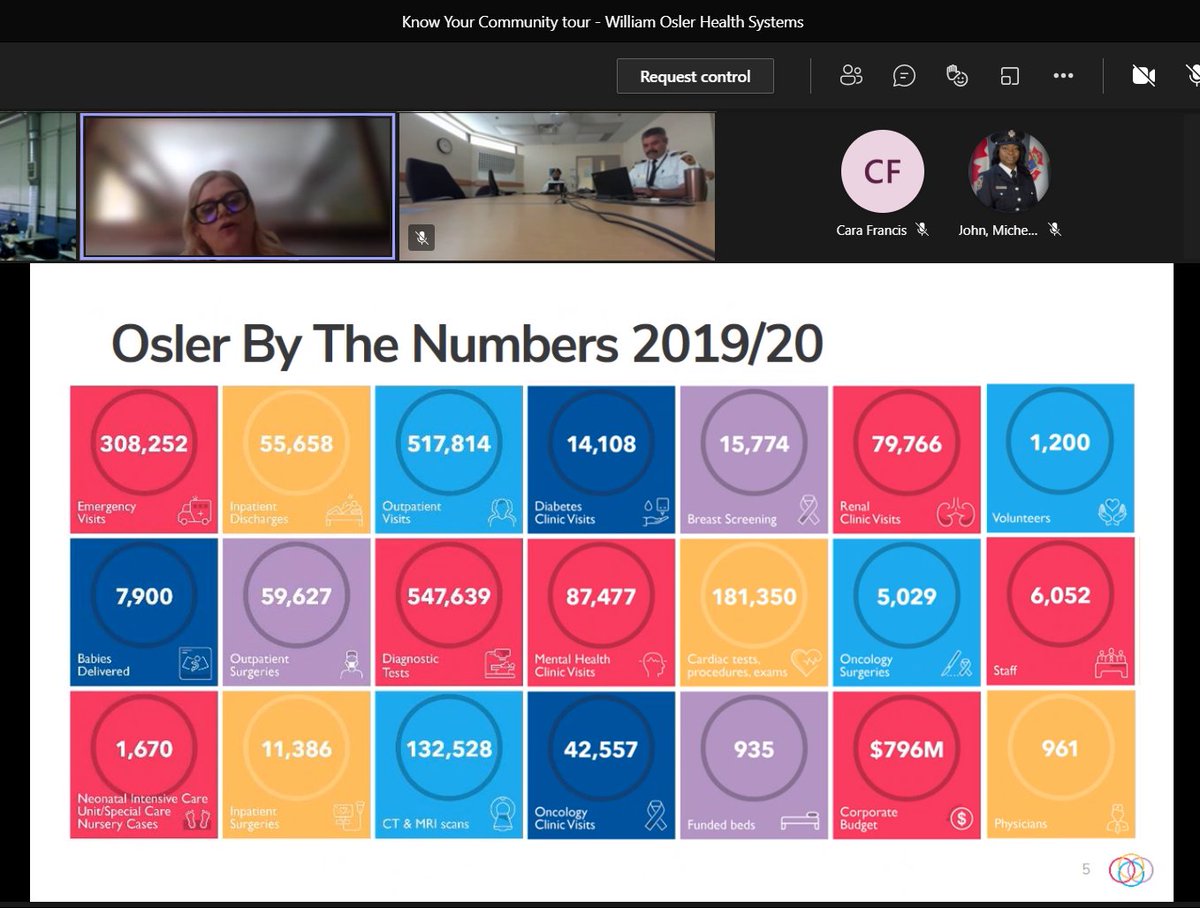The image size is (1200, 908).
Task: Click the 59,627 Outpatient Surgeries figure
Action: (296, 597)
